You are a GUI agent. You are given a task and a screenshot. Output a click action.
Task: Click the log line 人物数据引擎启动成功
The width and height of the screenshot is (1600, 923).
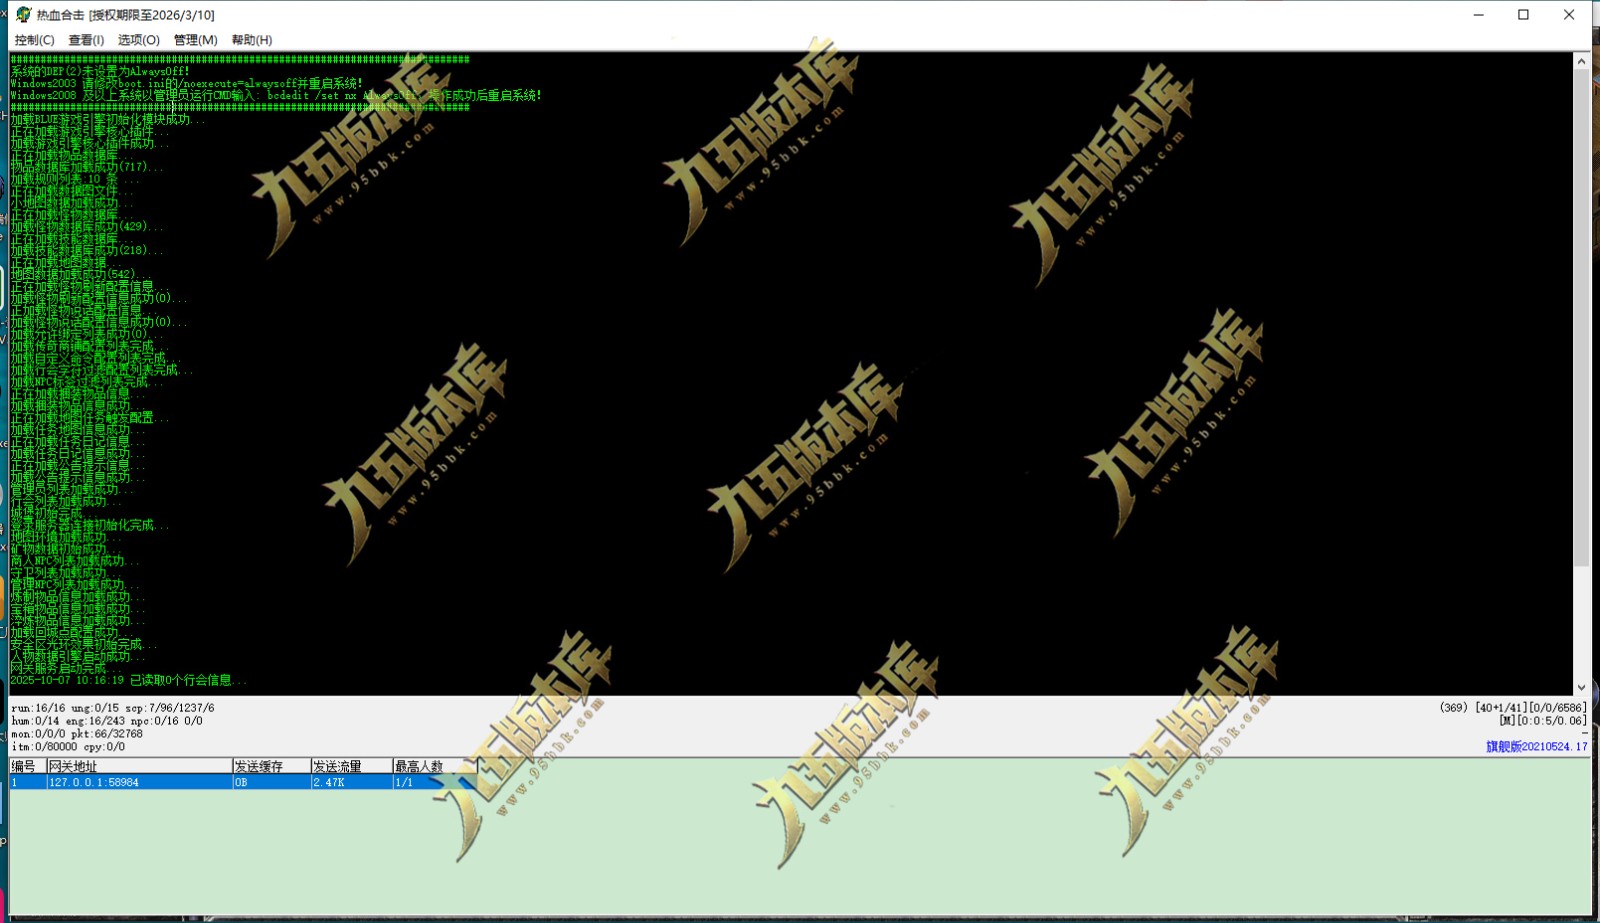(77, 656)
